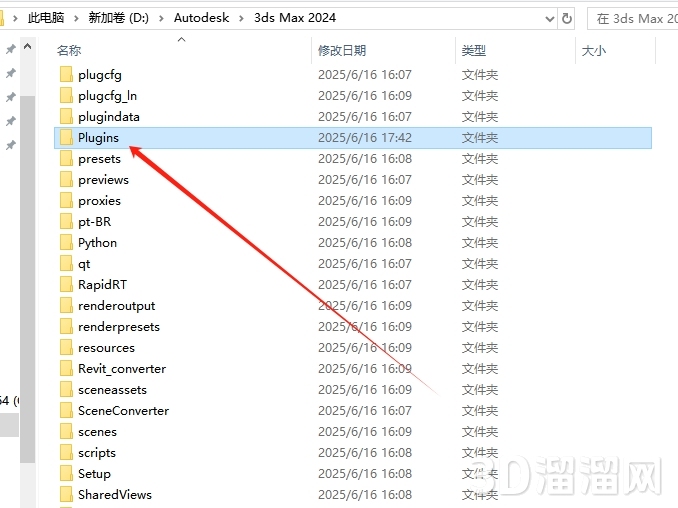Screen dimensions: 678x508
Task: Click the navigation pane scrollbar track
Action: tap(27, 281)
